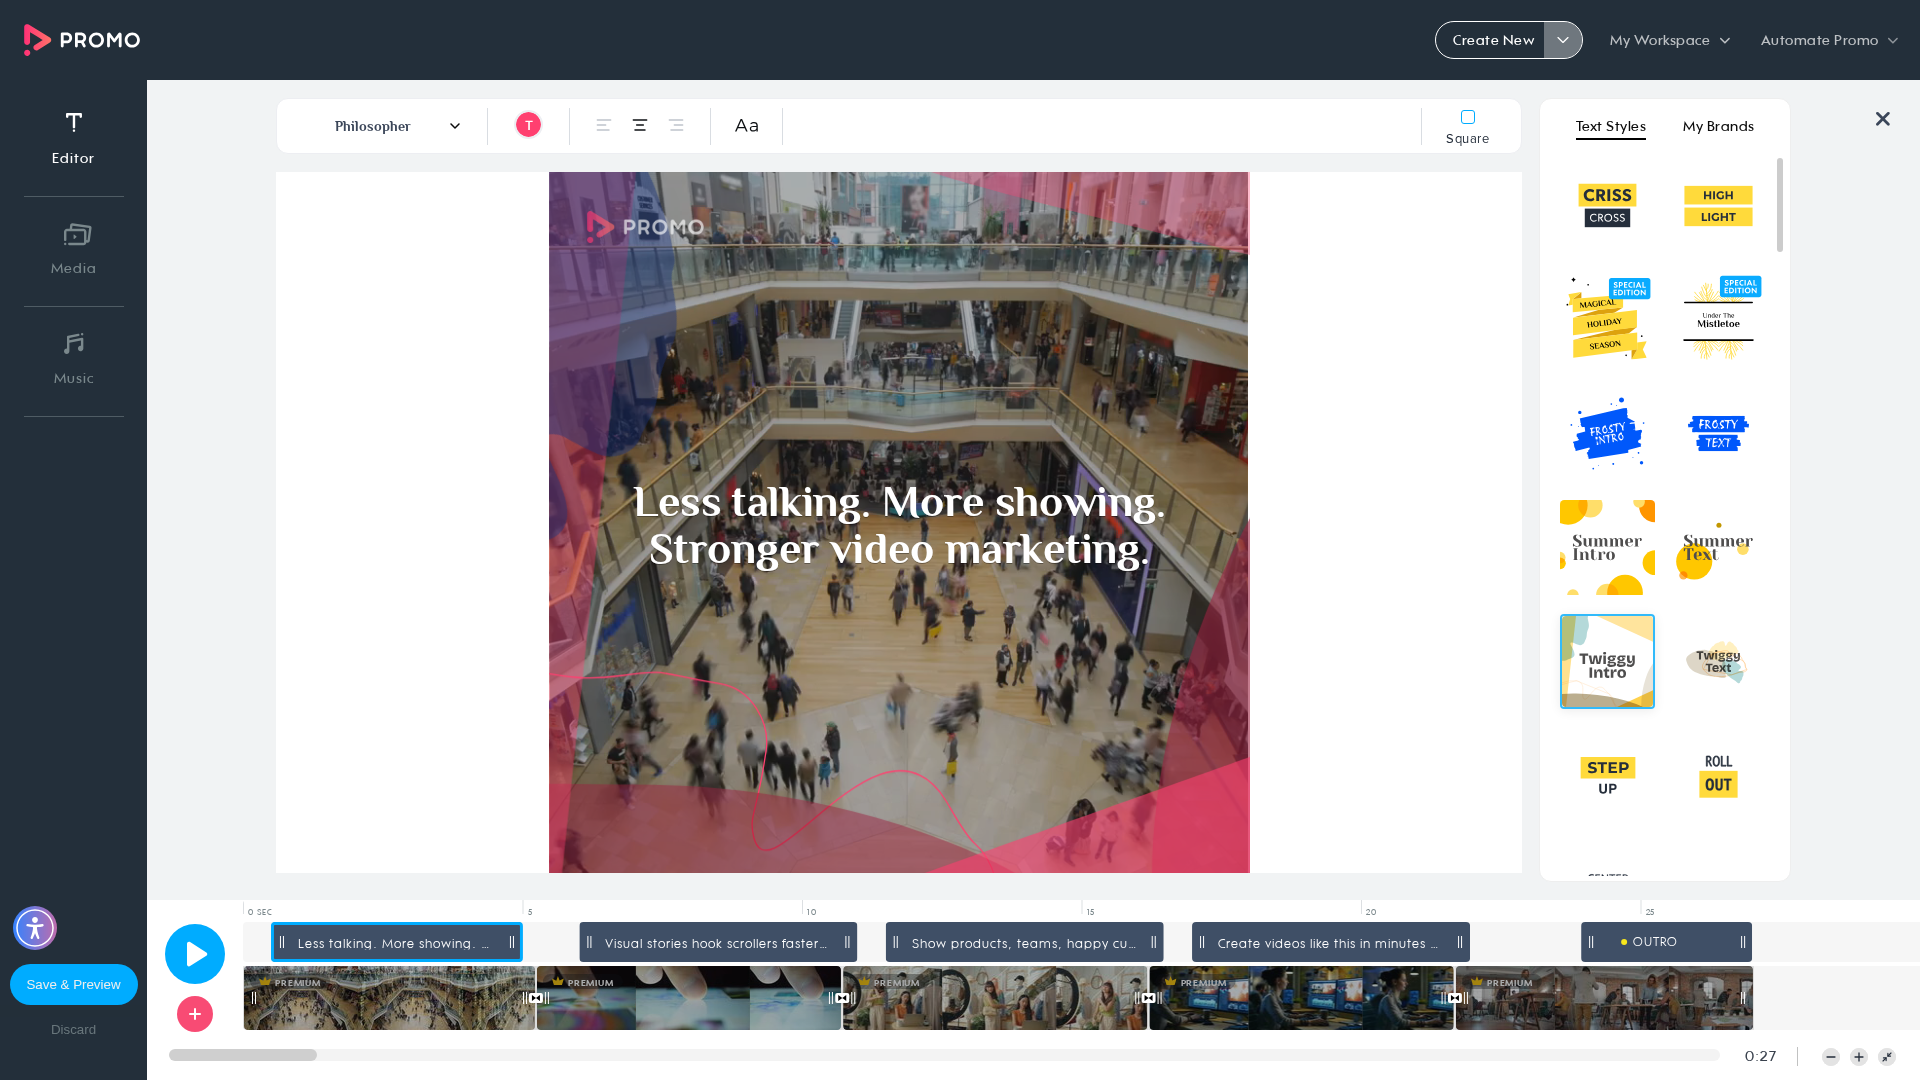Apply the Magical Holiday Season style
Image resolution: width=1920 pixels, height=1080 pixels.
(1607, 319)
